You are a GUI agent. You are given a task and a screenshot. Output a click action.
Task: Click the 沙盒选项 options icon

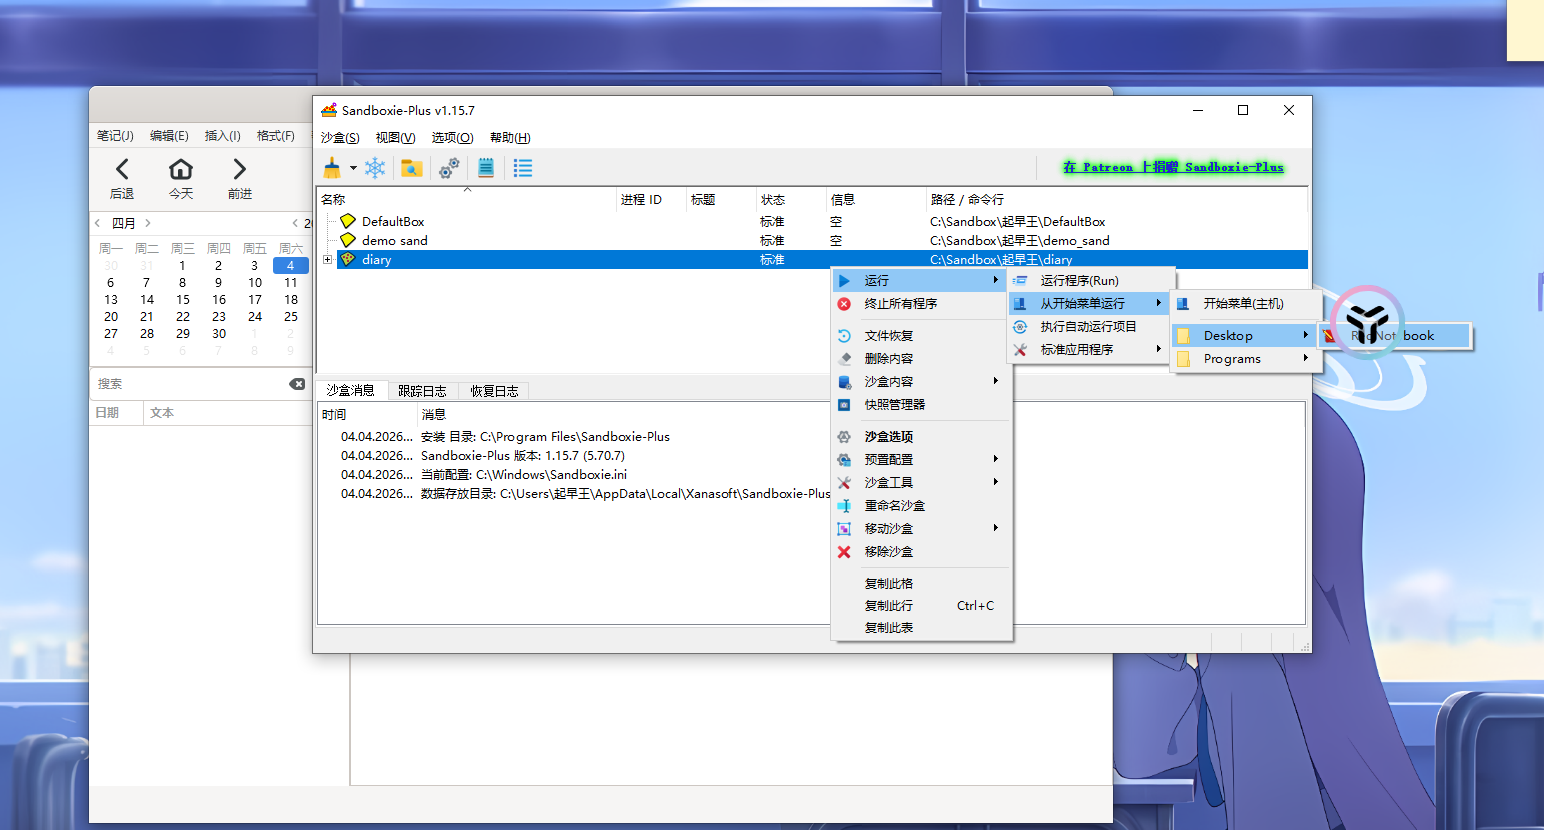pos(844,437)
